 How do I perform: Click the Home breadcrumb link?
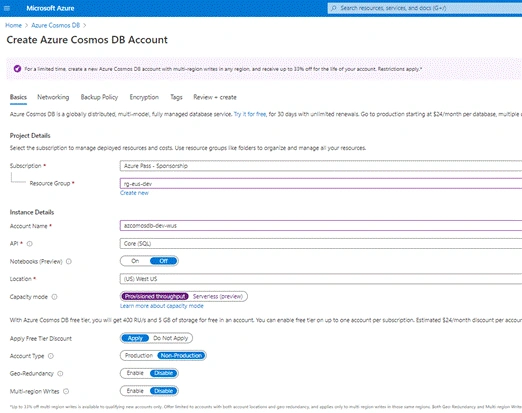13,25
